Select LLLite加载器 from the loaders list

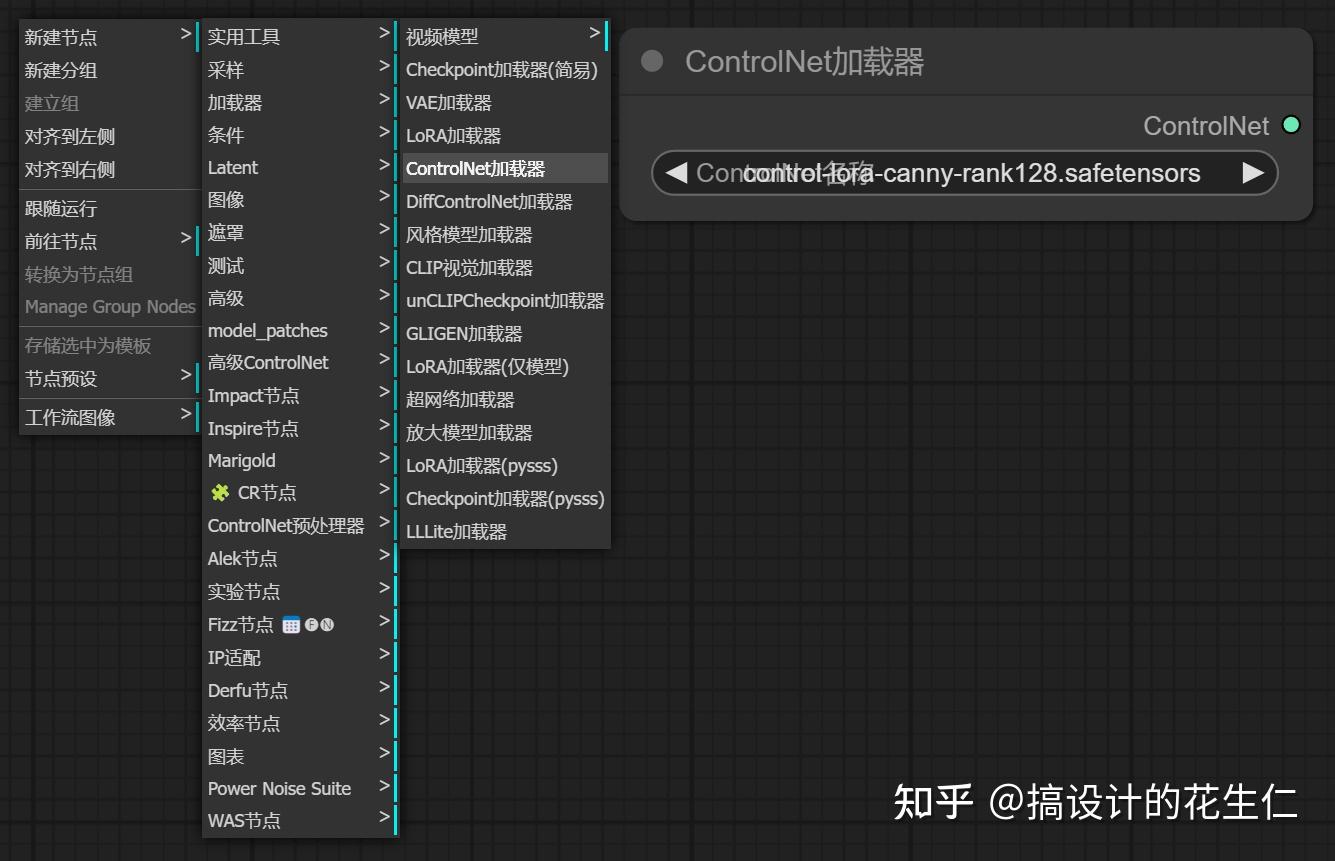point(456,531)
